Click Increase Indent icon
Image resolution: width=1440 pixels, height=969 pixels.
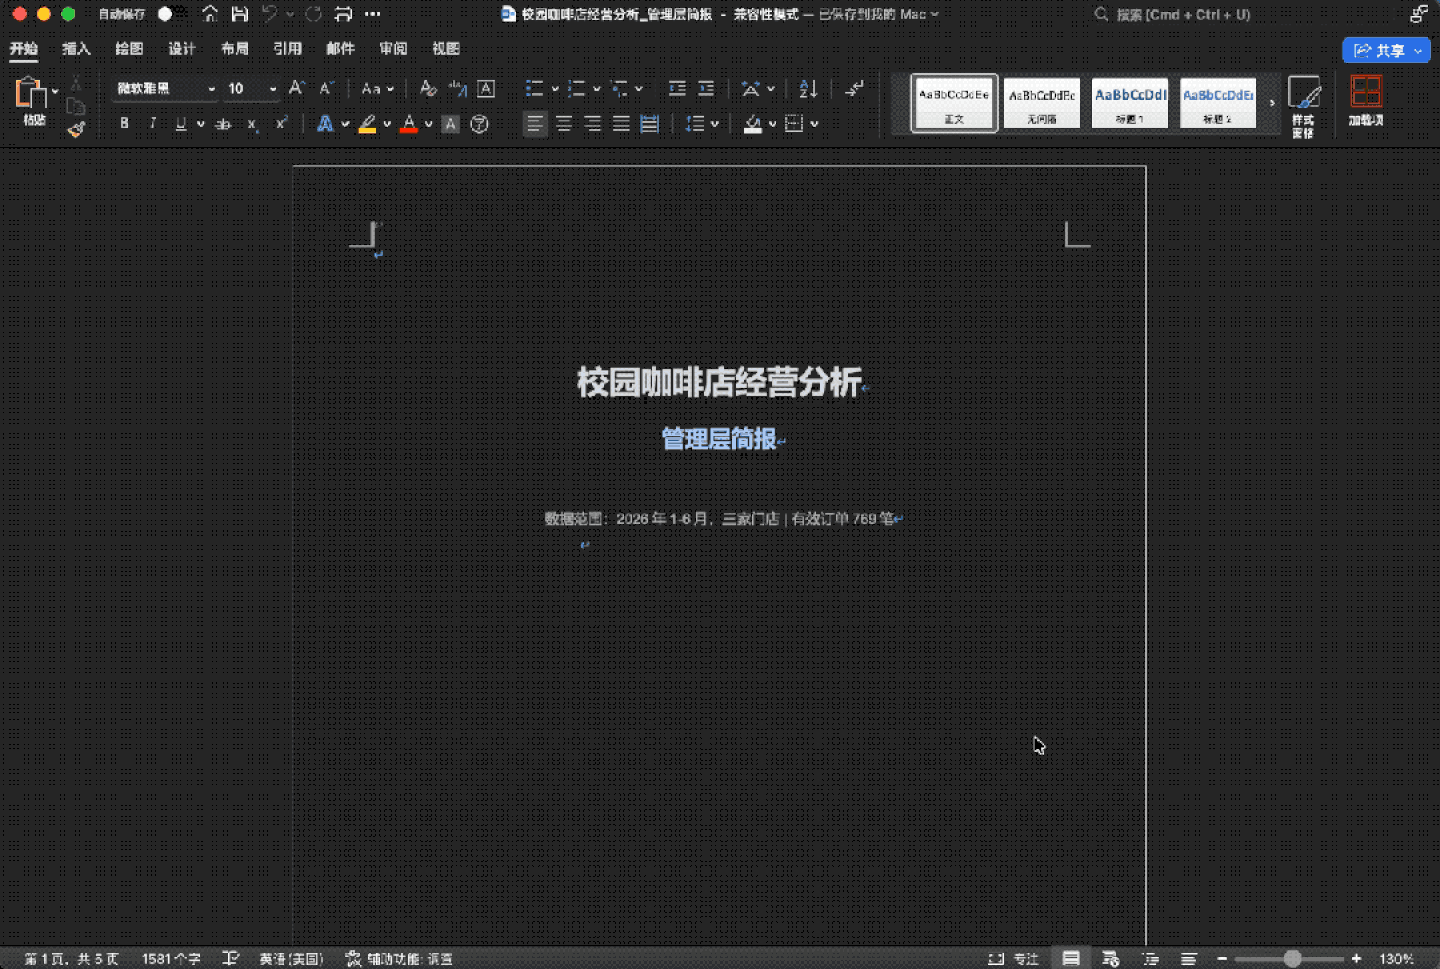(x=706, y=88)
